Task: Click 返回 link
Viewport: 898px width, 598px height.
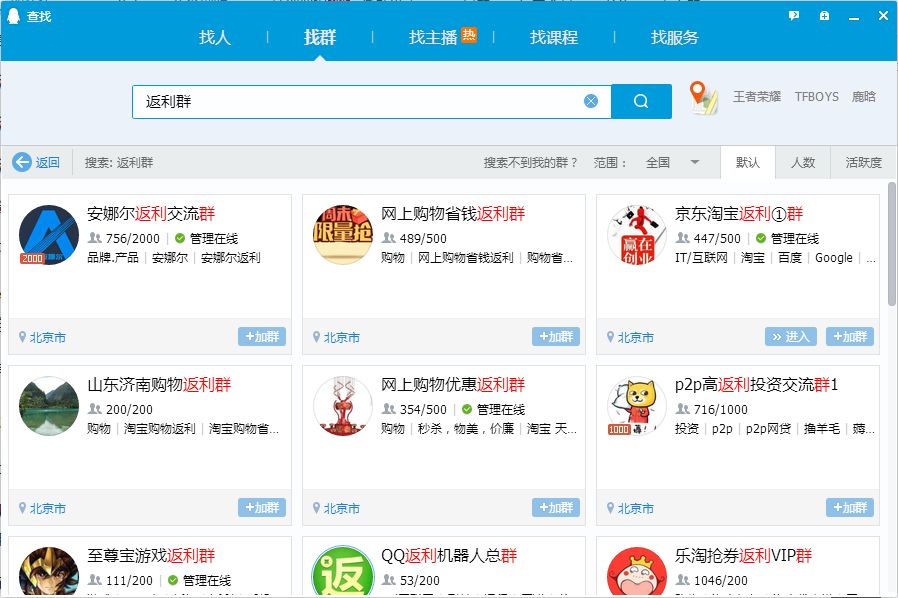Action: (x=48, y=163)
